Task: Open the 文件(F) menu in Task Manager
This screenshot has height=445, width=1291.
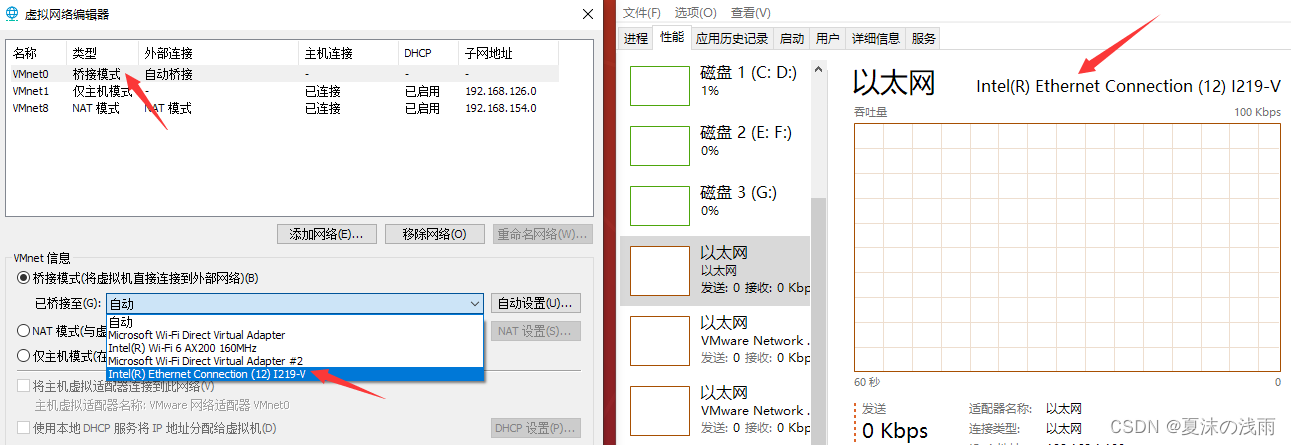Action: click(x=642, y=12)
